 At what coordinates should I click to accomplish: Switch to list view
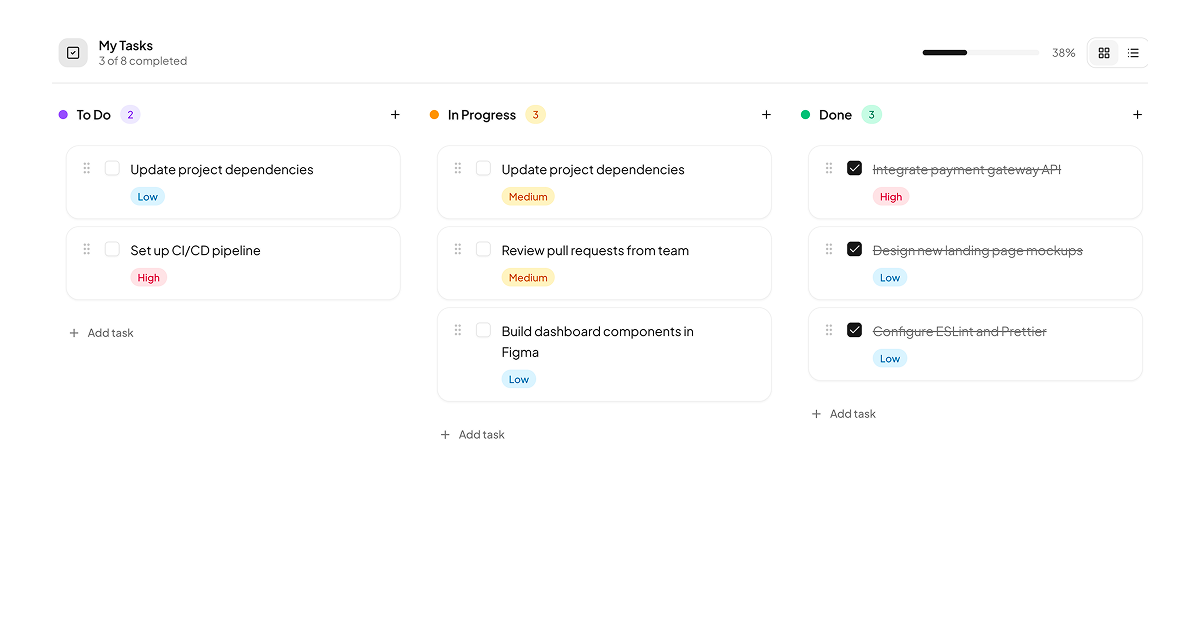coord(1133,52)
